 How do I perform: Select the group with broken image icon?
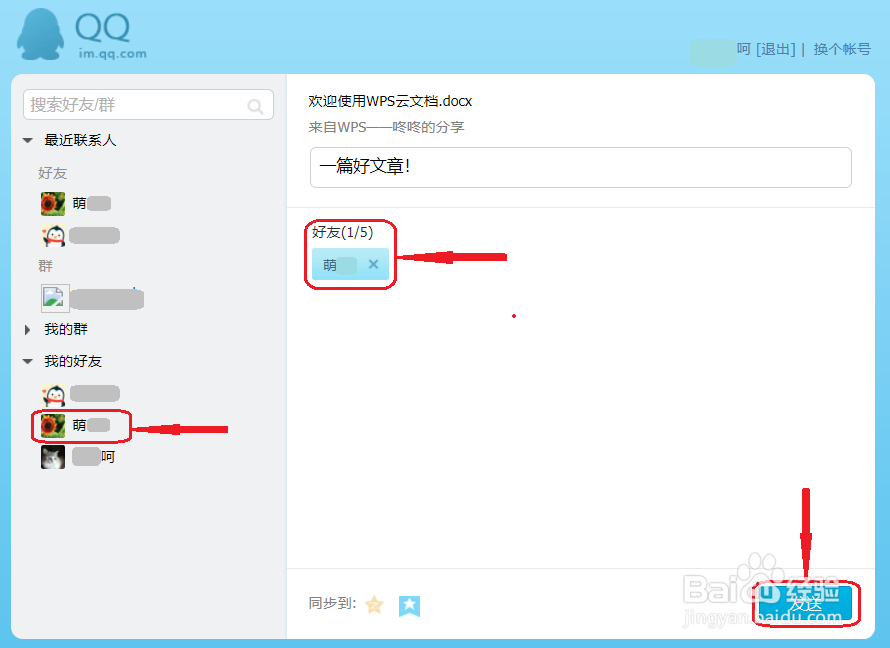(x=92, y=298)
